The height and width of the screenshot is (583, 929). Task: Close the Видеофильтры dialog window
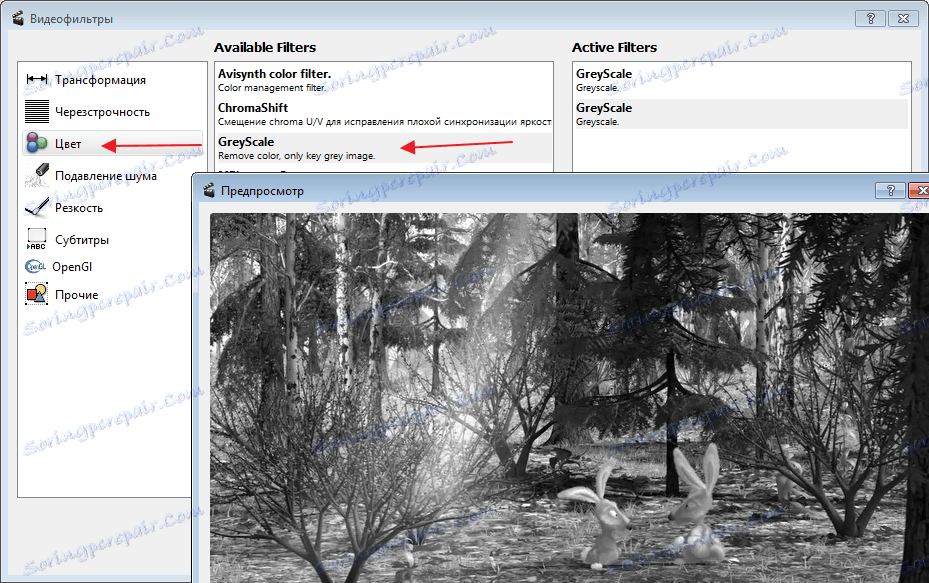904,18
